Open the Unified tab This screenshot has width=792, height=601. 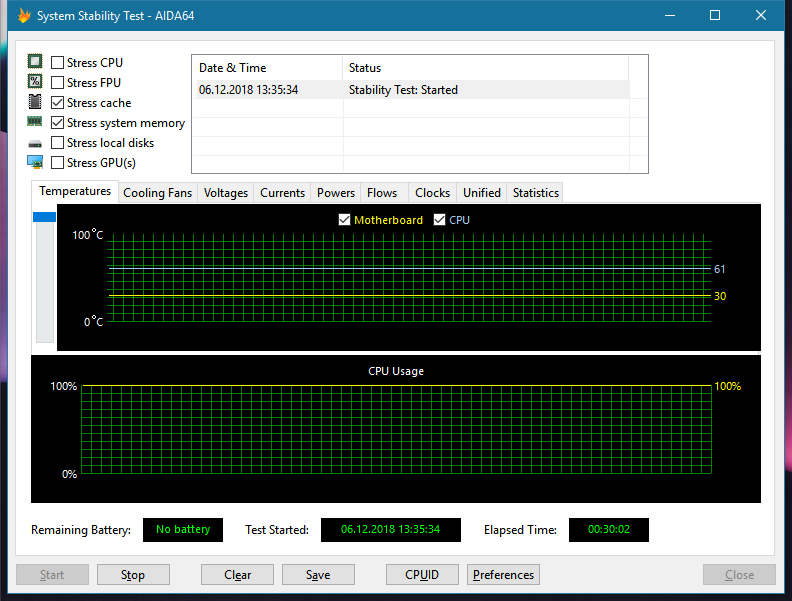click(482, 193)
